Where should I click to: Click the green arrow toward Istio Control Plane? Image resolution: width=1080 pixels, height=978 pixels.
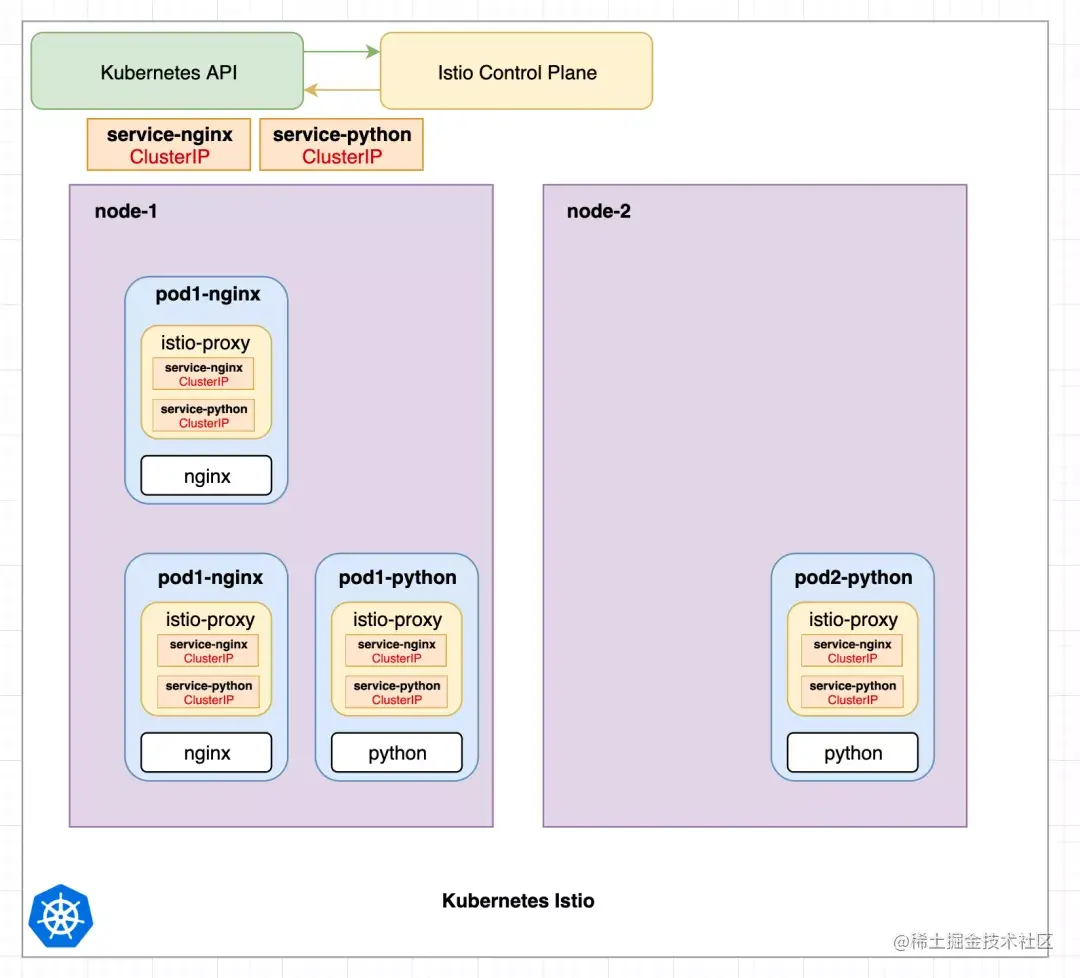pos(342,52)
